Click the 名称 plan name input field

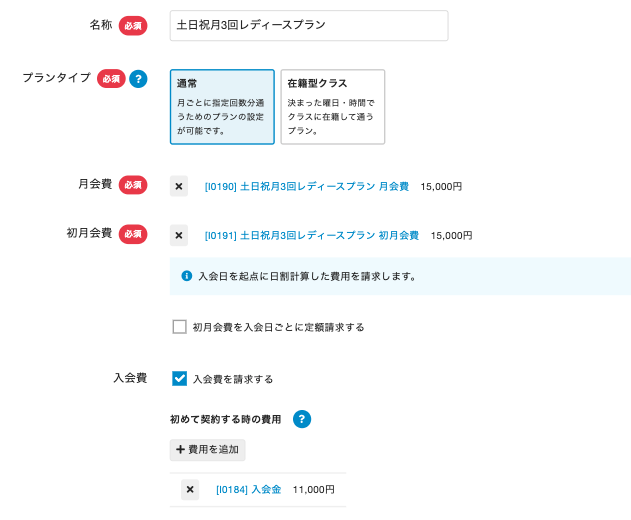pyautogui.click(x=308, y=26)
